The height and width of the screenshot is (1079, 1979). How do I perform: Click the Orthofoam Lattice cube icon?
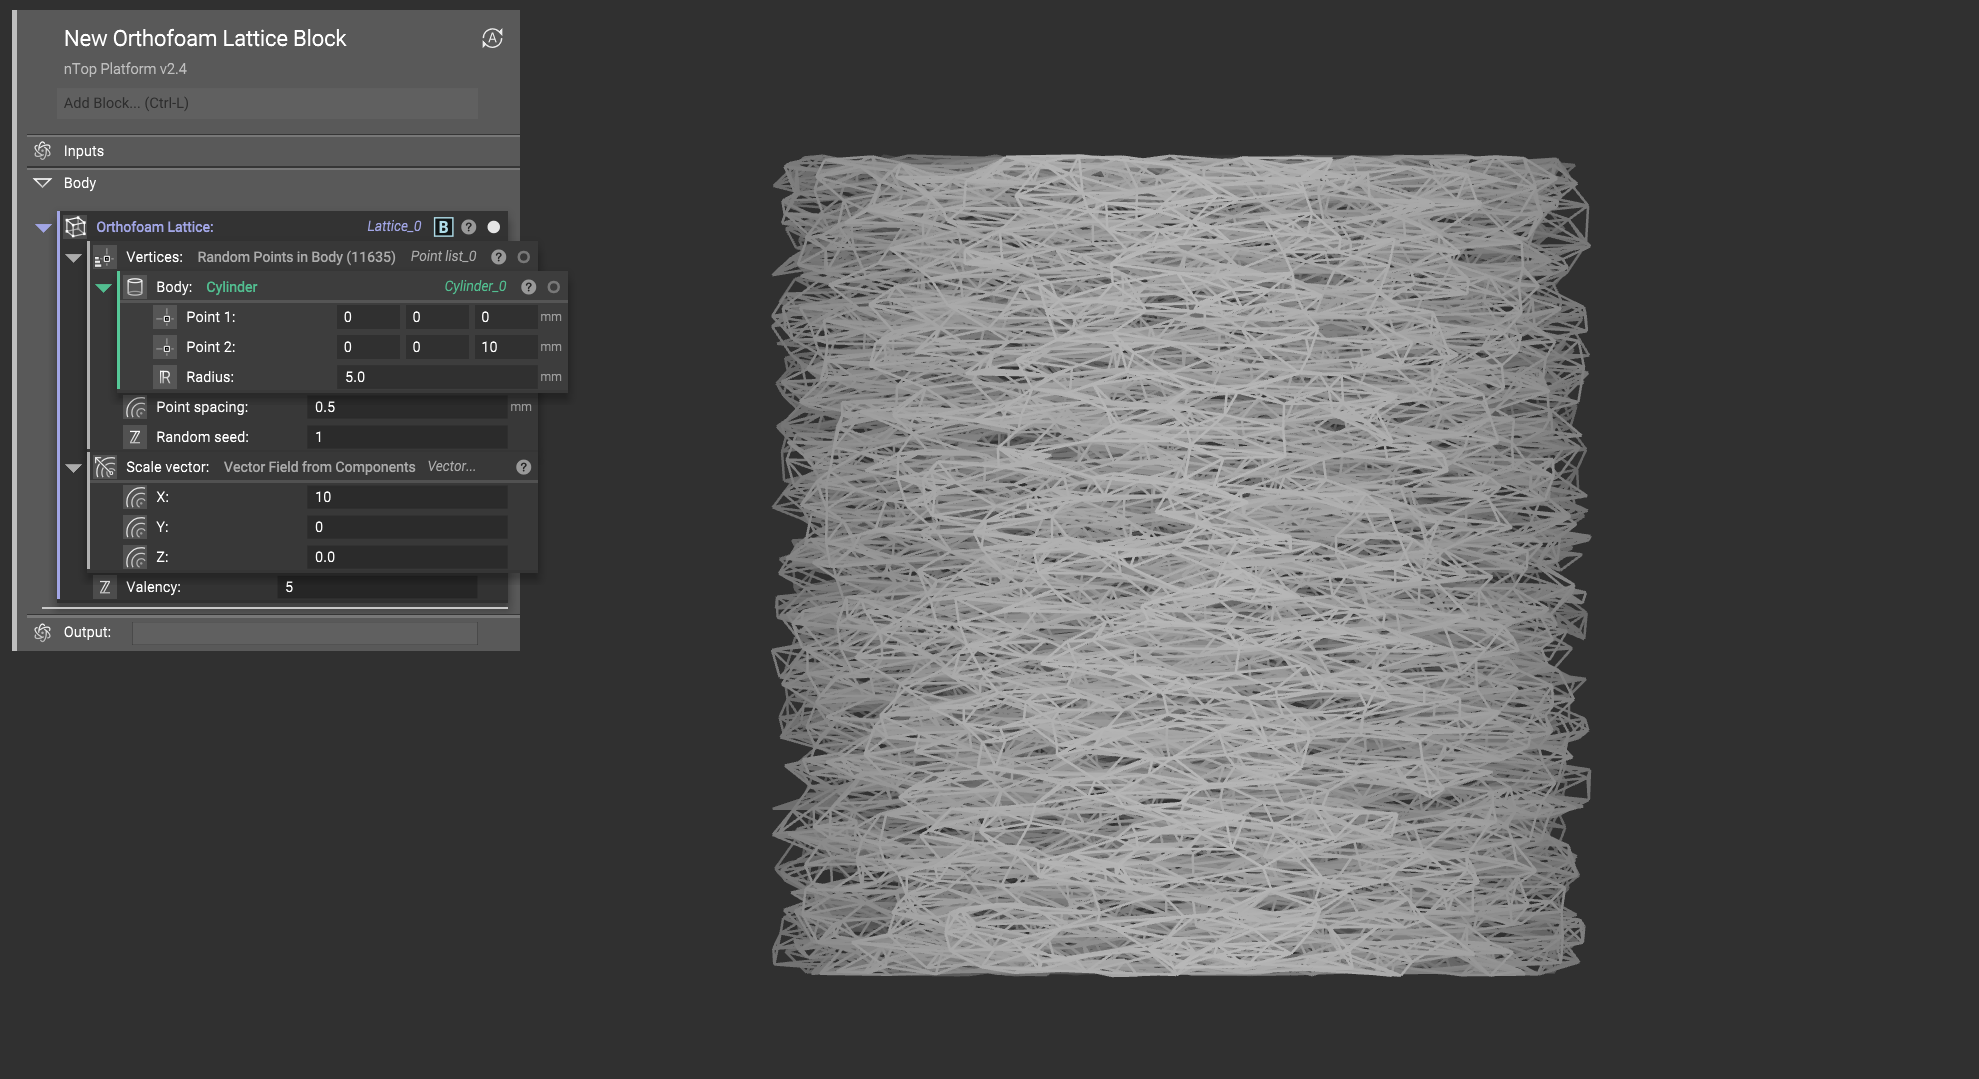75,227
